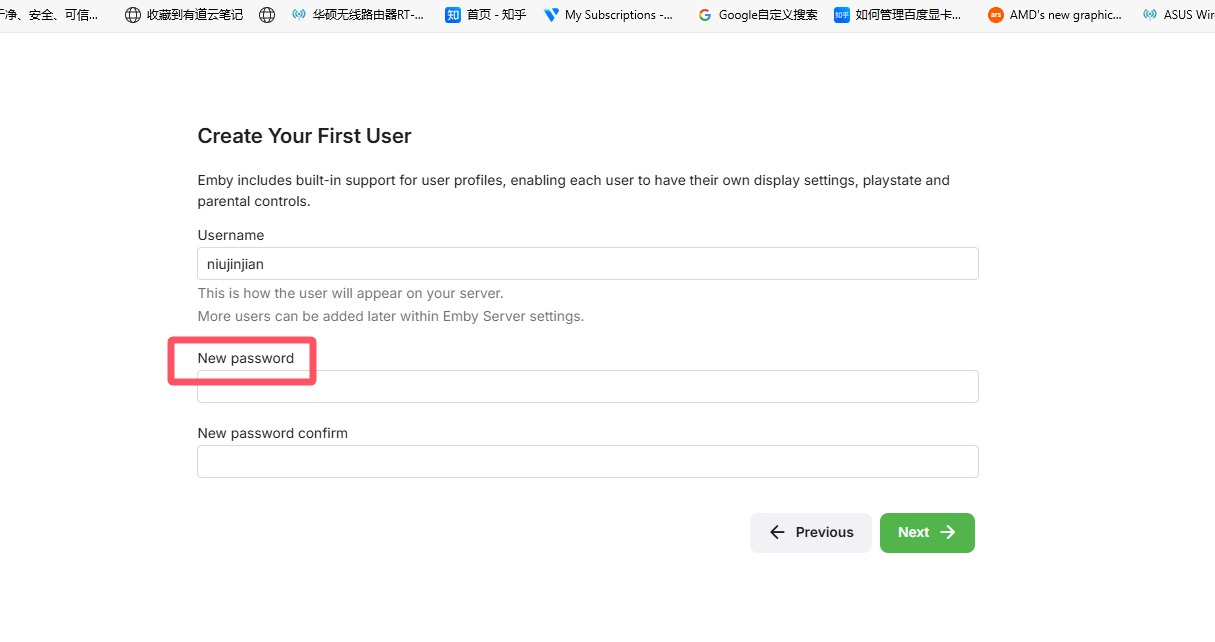Open the 首页 - 知乎 bookmark
Image resolution: width=1215 pixels, height=642 pixels.
click(x=485, y=15)
